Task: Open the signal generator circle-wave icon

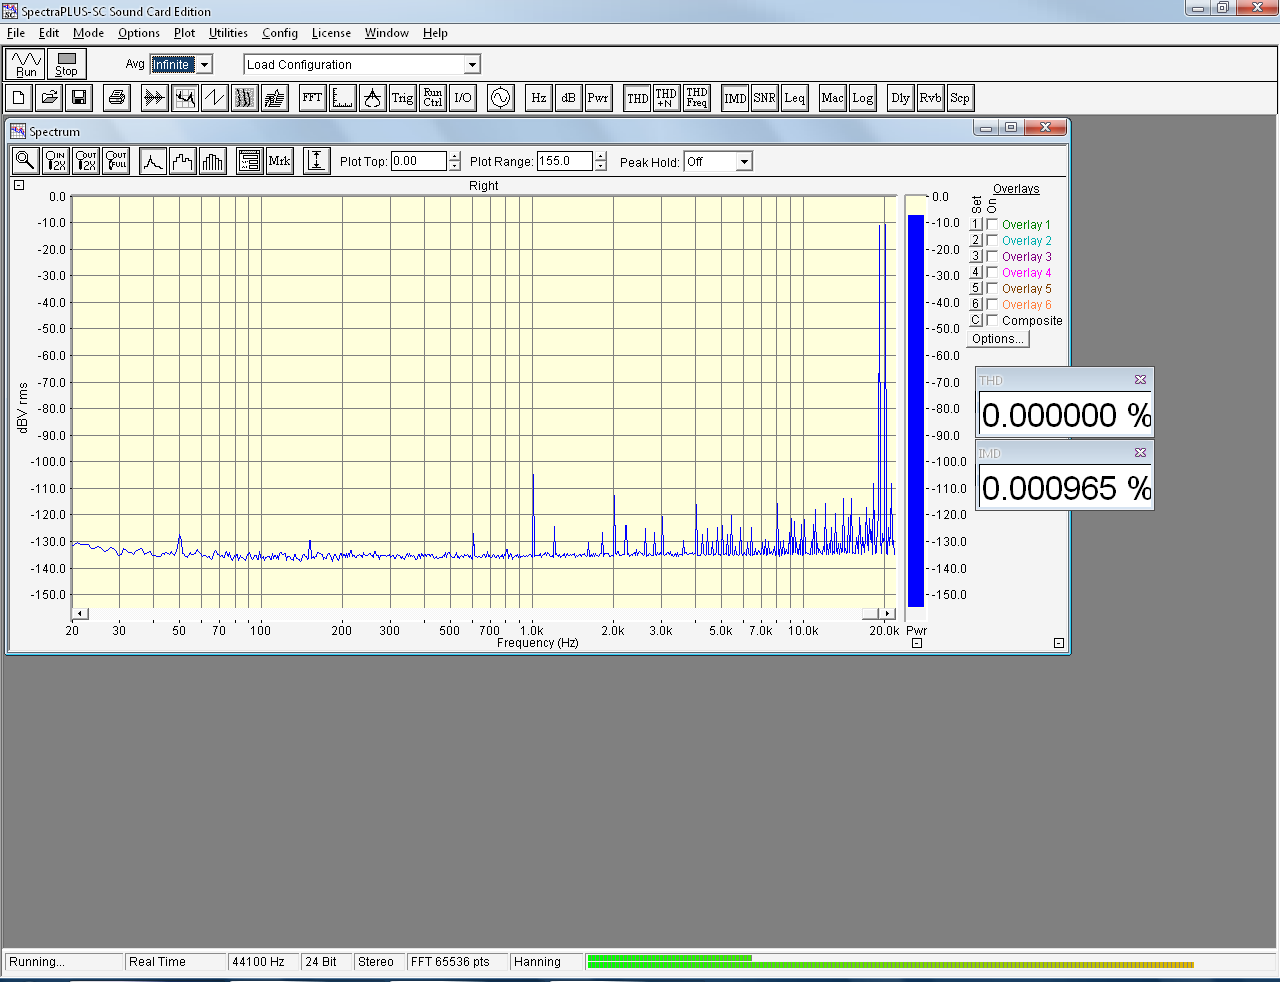Action: click(501, 98)
